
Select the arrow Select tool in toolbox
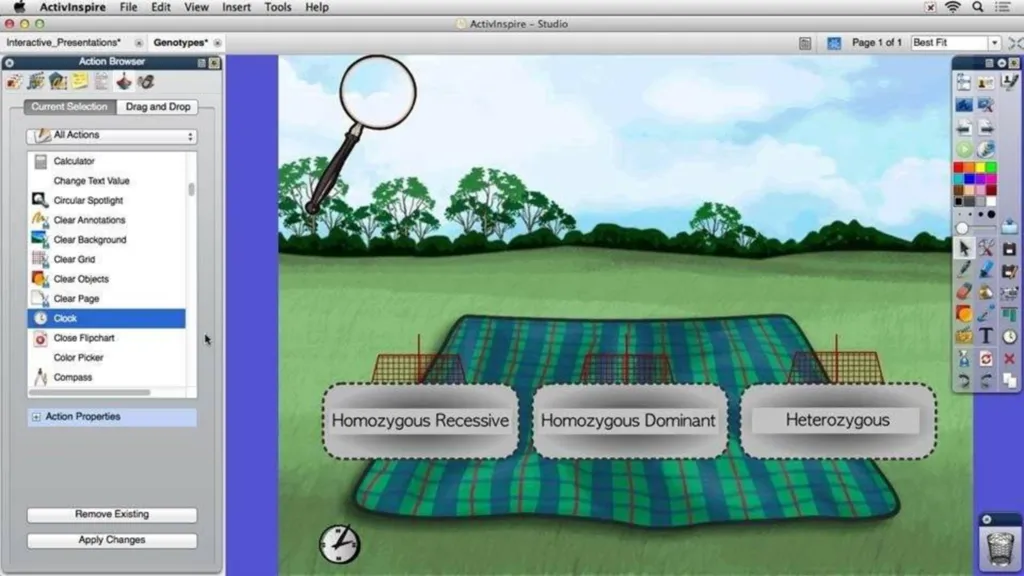[x=964, y=248]
